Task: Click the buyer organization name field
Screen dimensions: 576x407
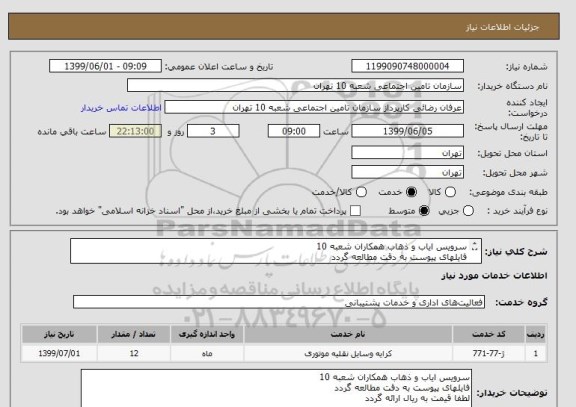Action: point(295,86)
